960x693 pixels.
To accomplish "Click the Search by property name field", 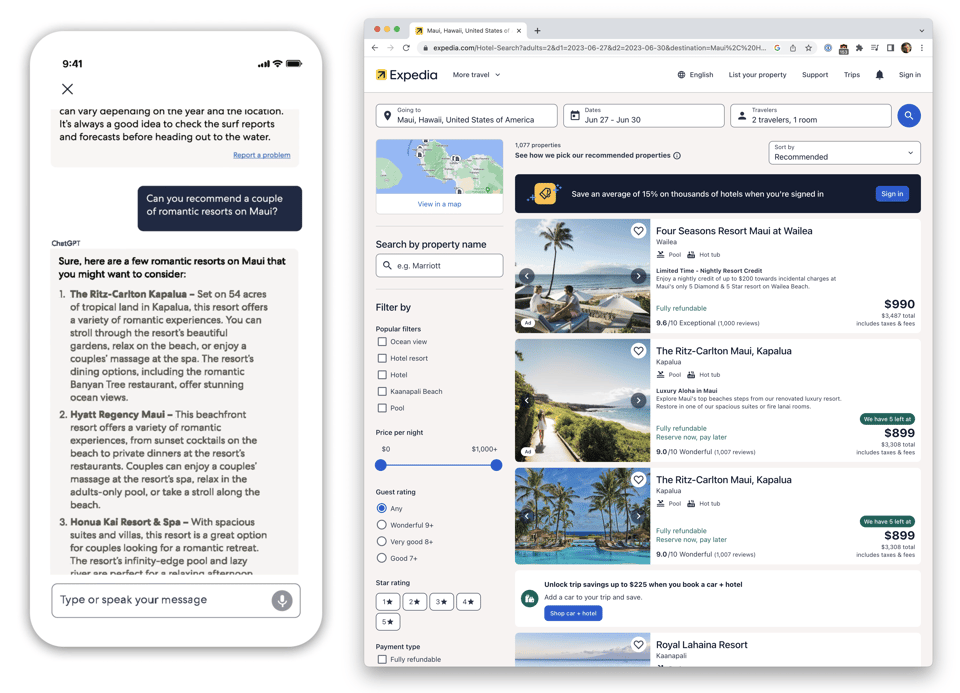I will [x=440, y=266].
